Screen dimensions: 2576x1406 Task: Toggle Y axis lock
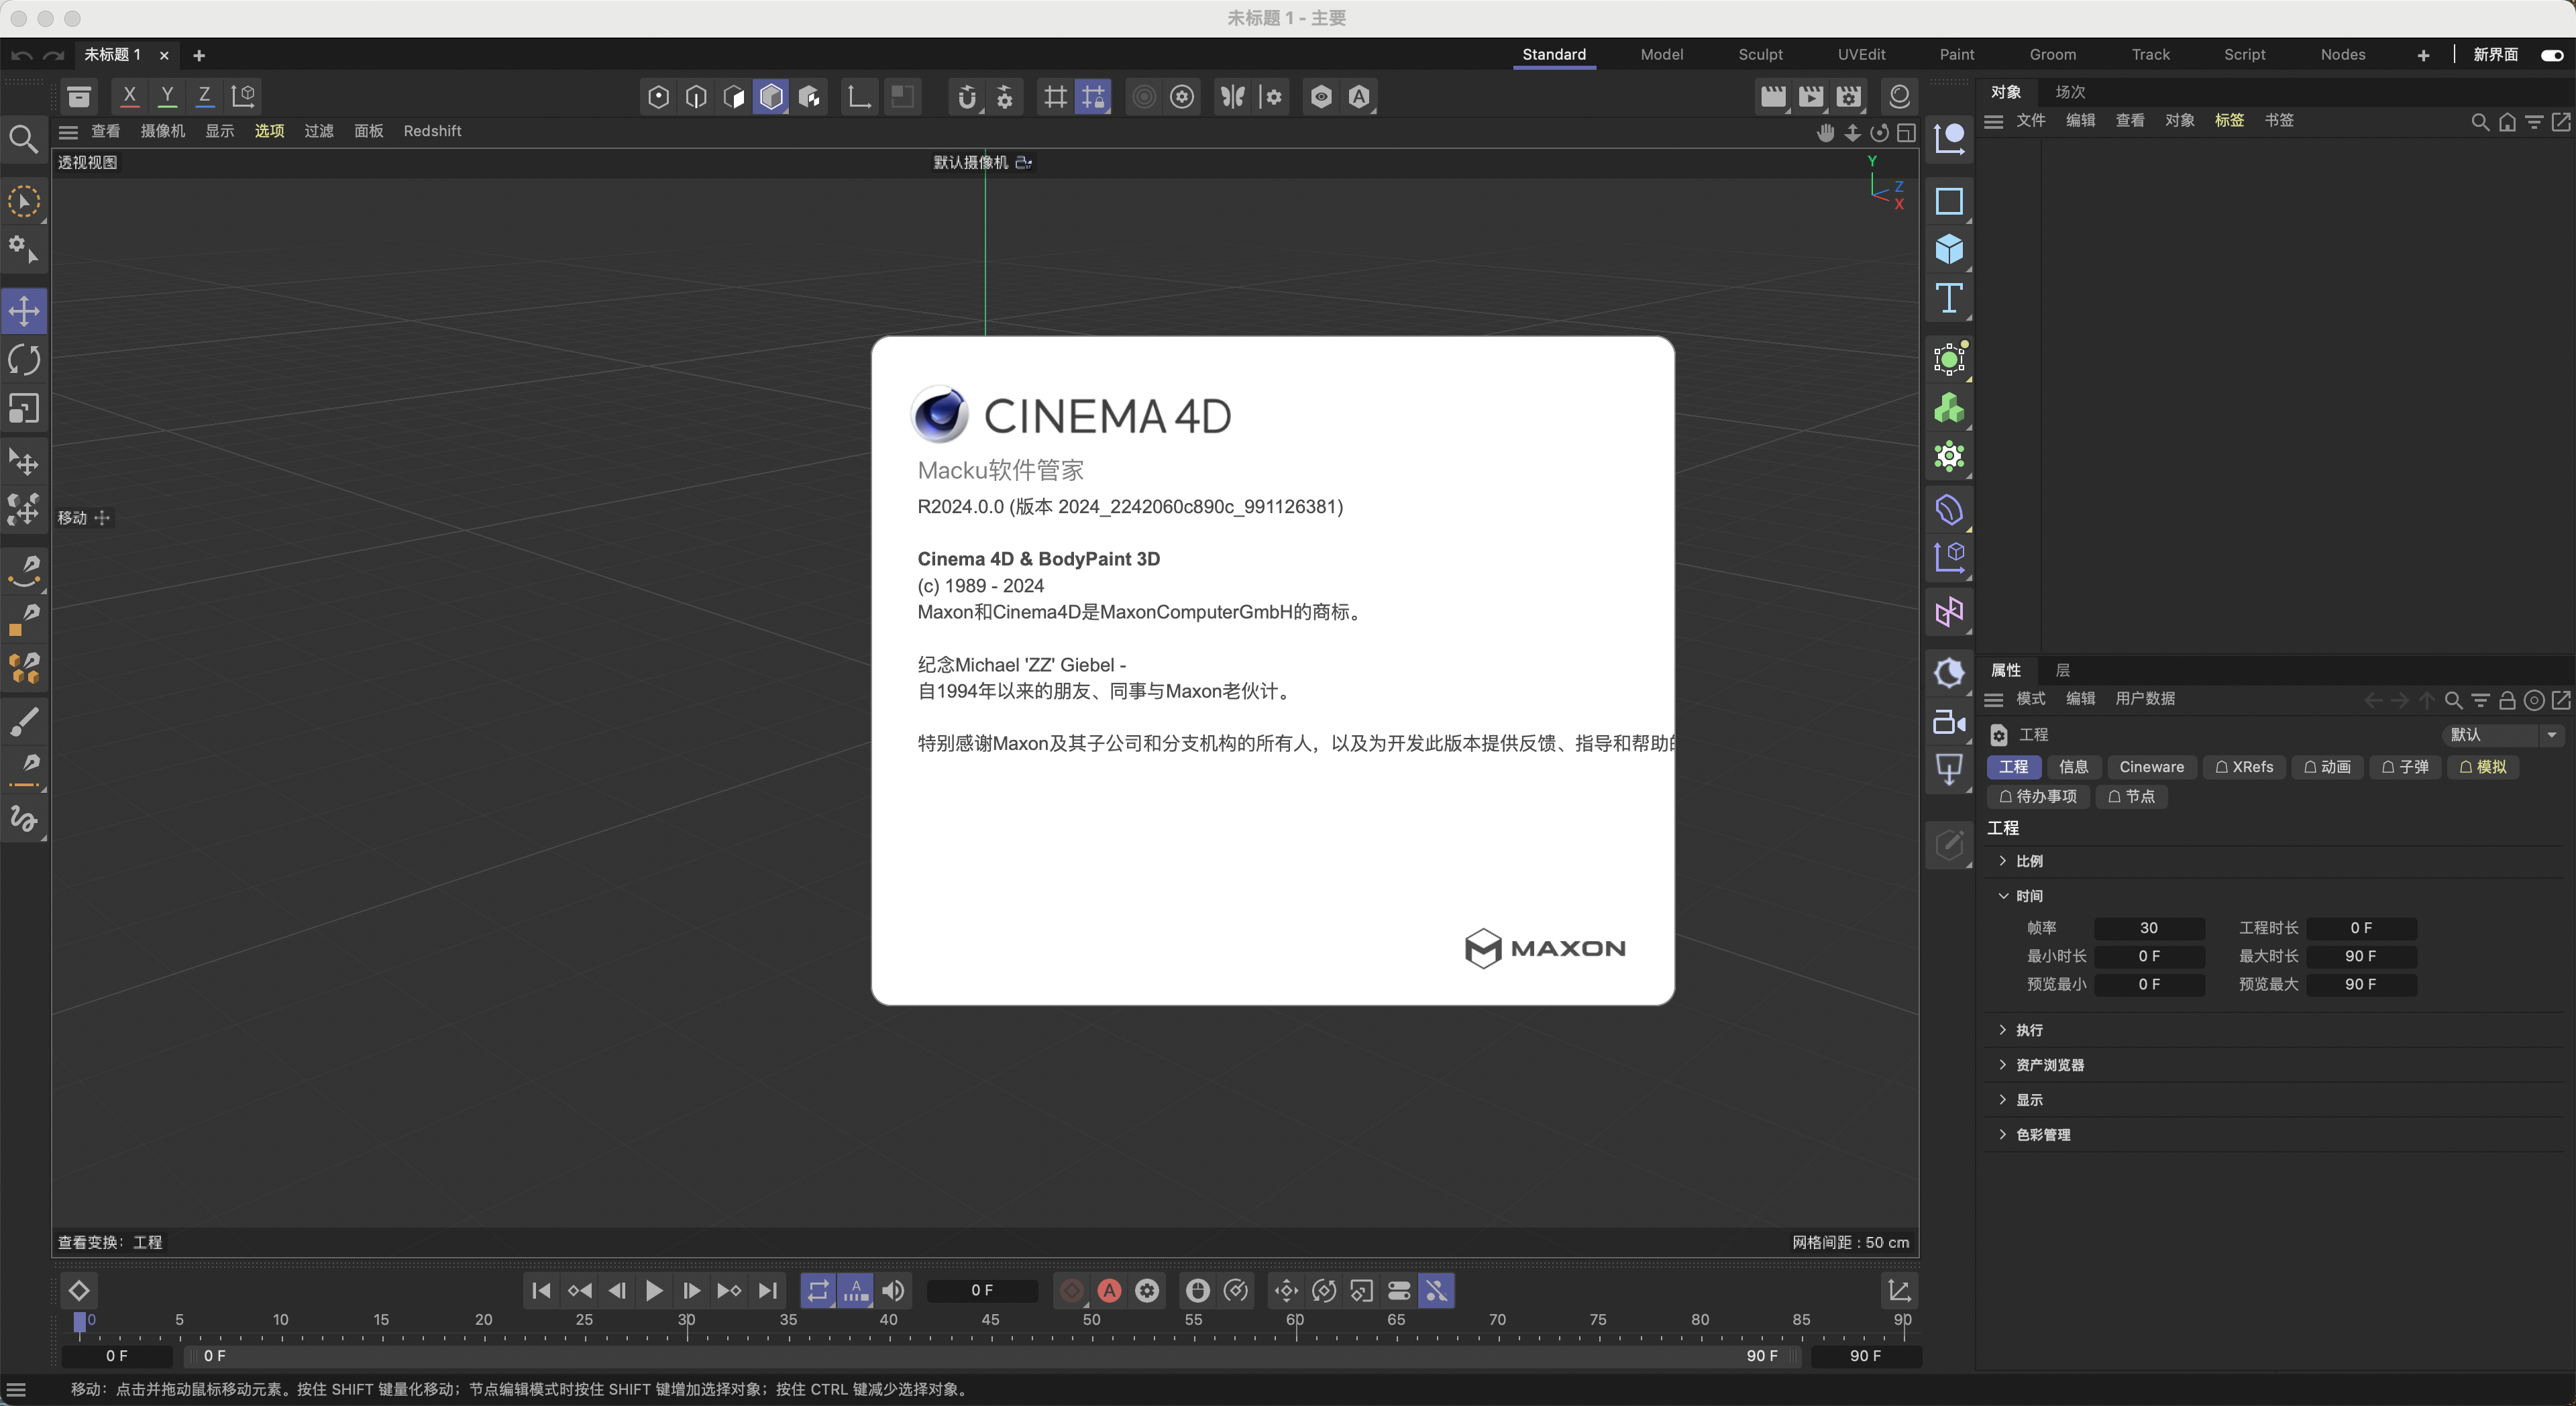coord(167,96)
